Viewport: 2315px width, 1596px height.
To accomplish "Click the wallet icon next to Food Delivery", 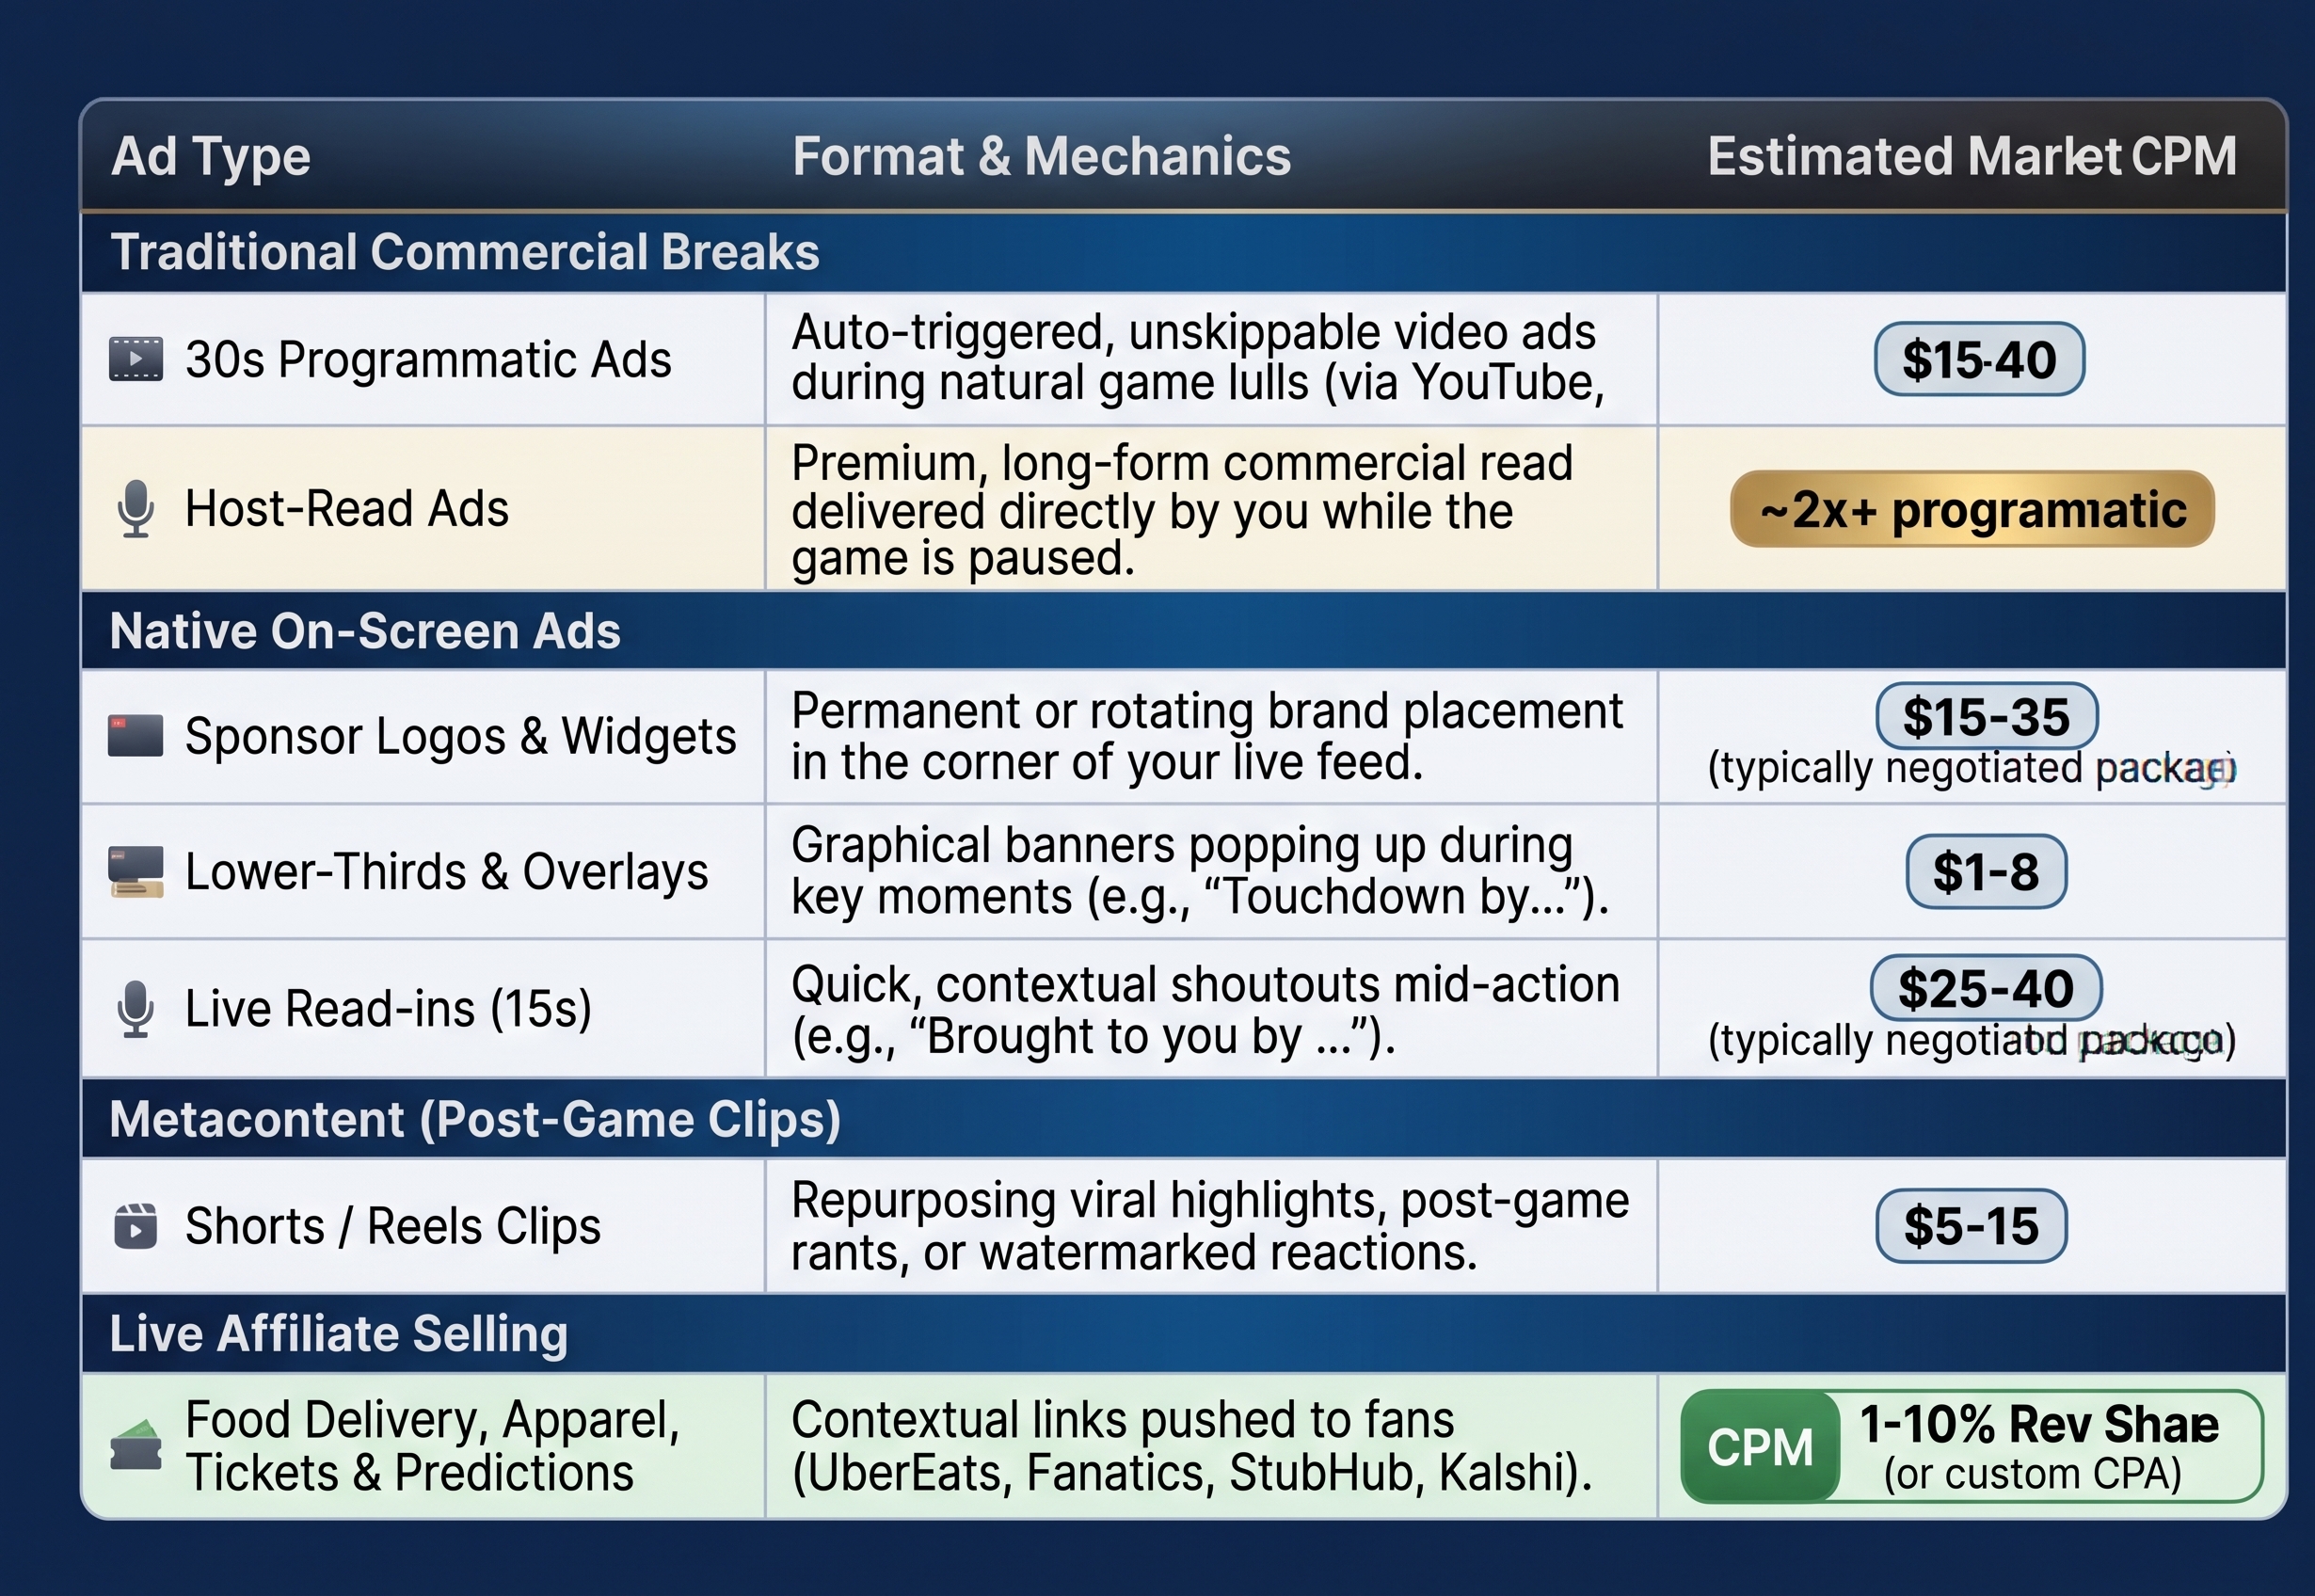I will click(x=135, y=1446).
